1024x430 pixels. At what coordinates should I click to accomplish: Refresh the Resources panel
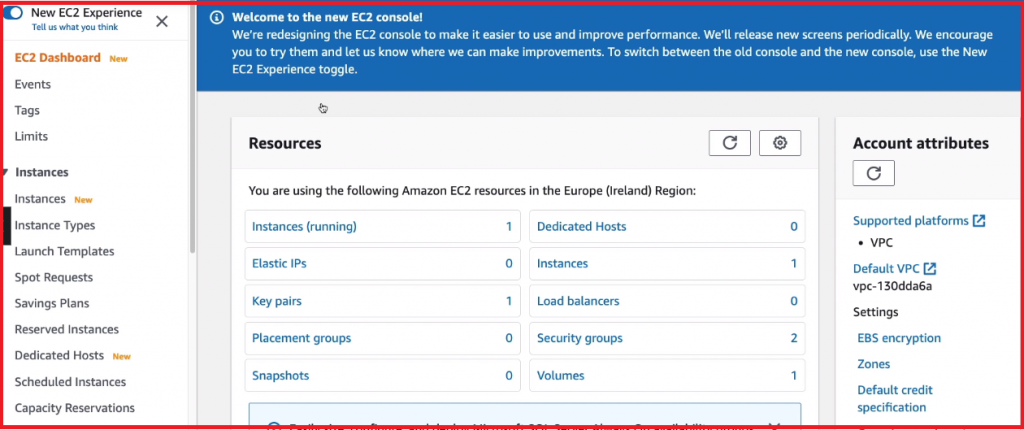pos(729,143)
